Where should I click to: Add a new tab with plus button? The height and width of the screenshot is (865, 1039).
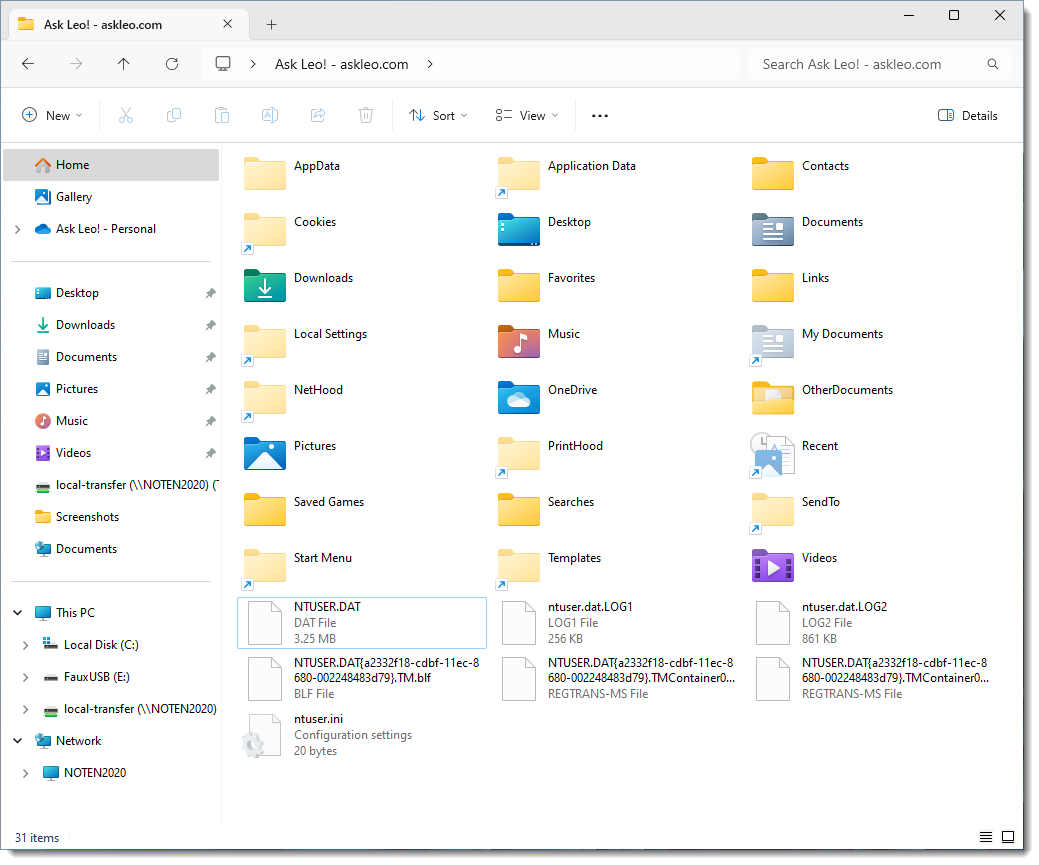tap(271, 24)
